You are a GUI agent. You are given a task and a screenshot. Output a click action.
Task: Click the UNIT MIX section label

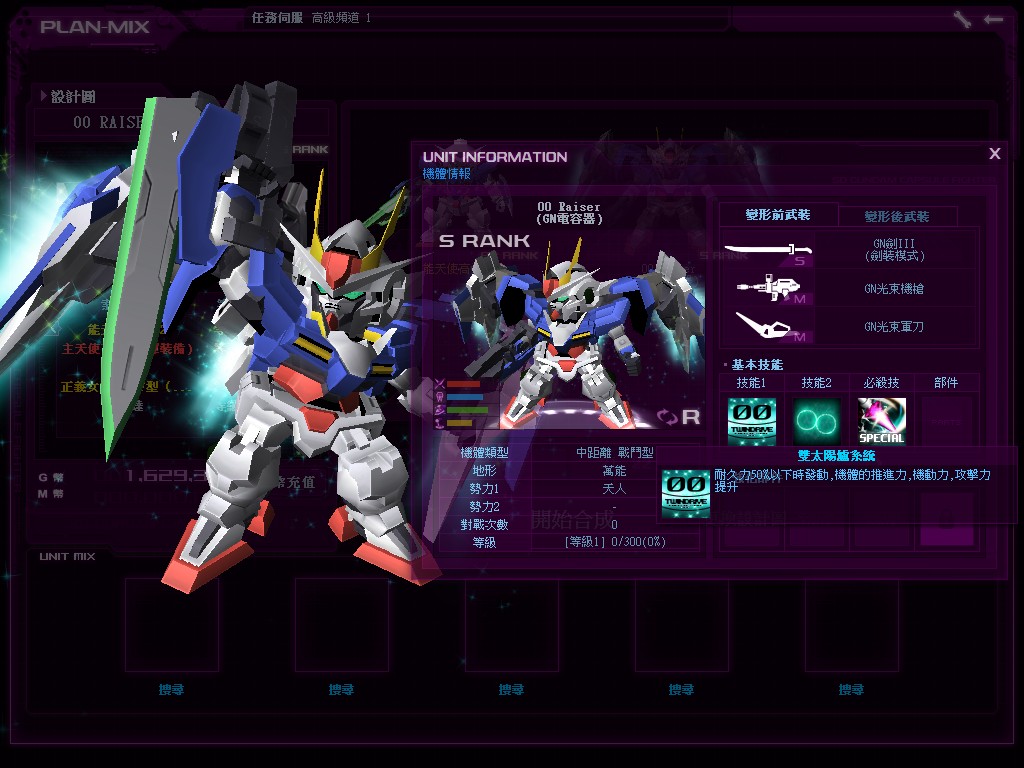pyautogui.click(x=67, y=556)
